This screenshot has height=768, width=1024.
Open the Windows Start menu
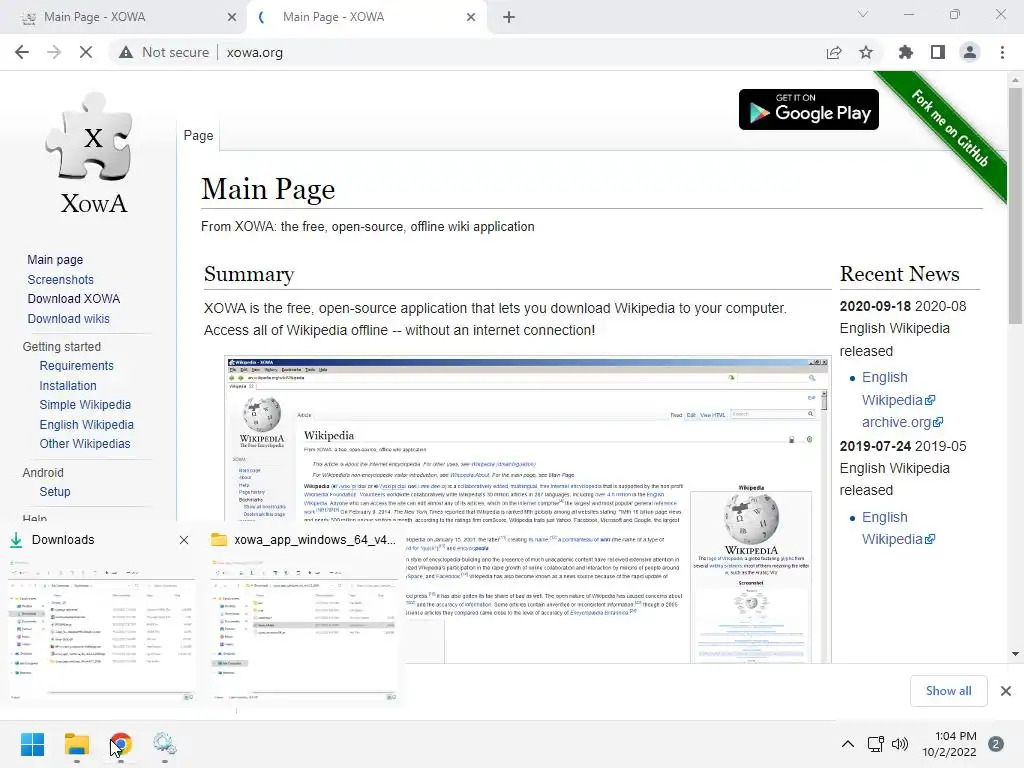(x=33, y=744)
